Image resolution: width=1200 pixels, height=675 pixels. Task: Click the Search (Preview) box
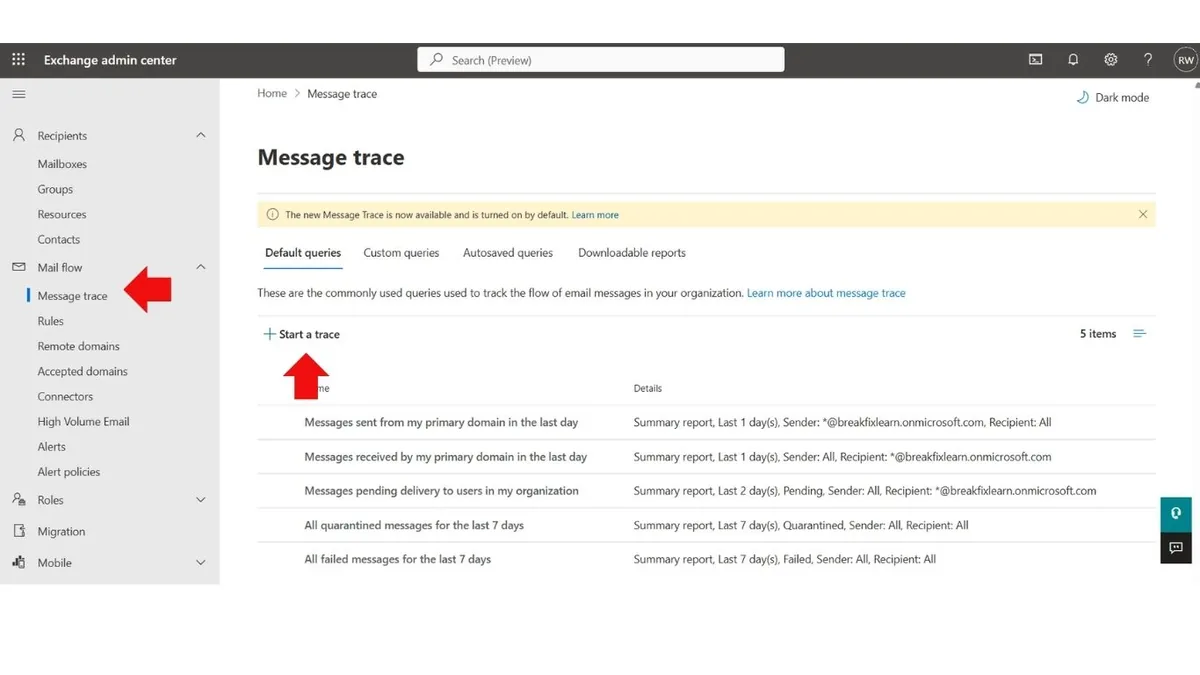(x=600, y=60)
